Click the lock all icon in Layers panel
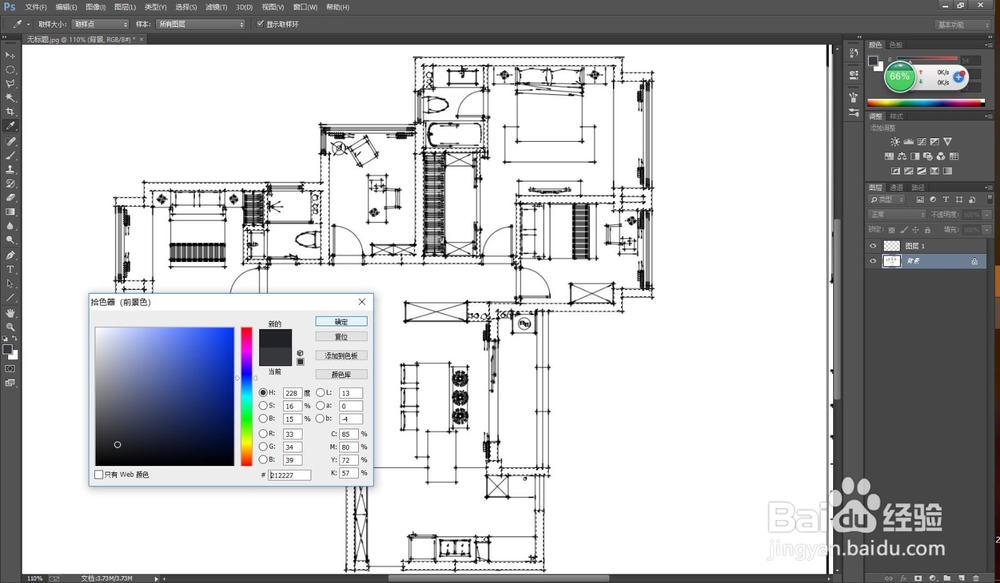Screen dimensions: 1000x583 tap(928, 230)
